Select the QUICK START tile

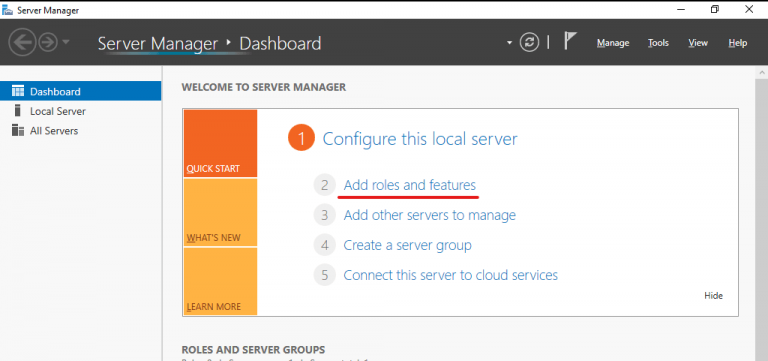[220, 144]
